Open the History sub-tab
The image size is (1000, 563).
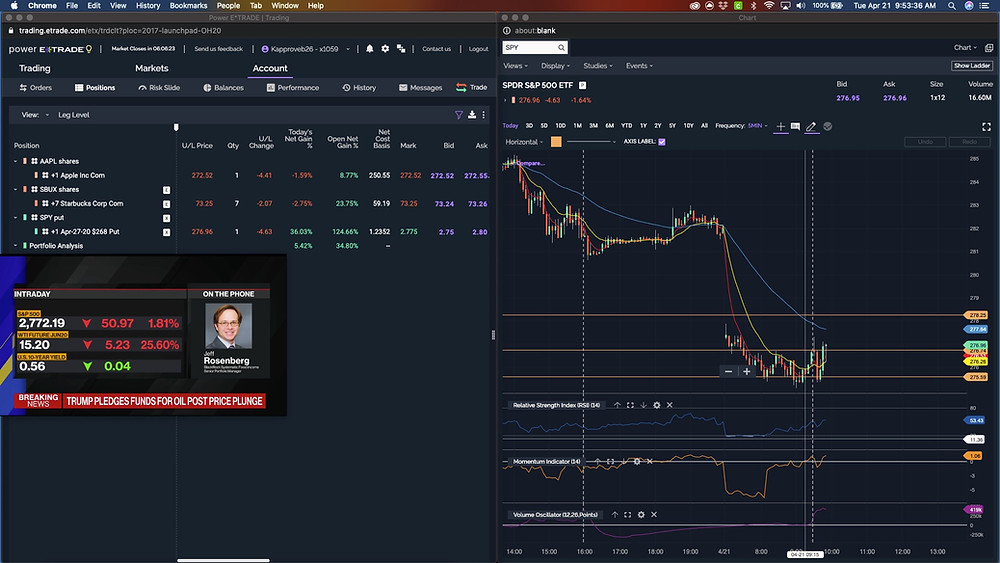click(359, 87)
